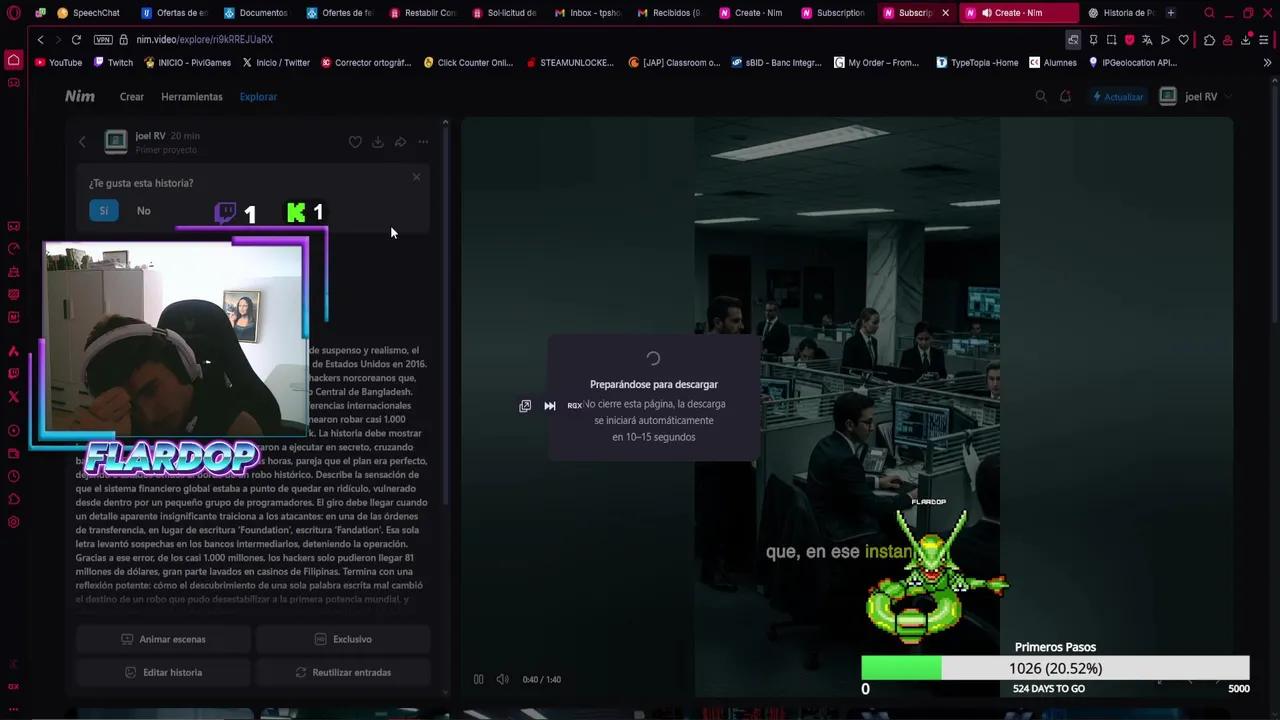Image resolution: width=1280 pixels, height=720 pixels.
Task: Click the translate page icon
Action: (1147, 40)
